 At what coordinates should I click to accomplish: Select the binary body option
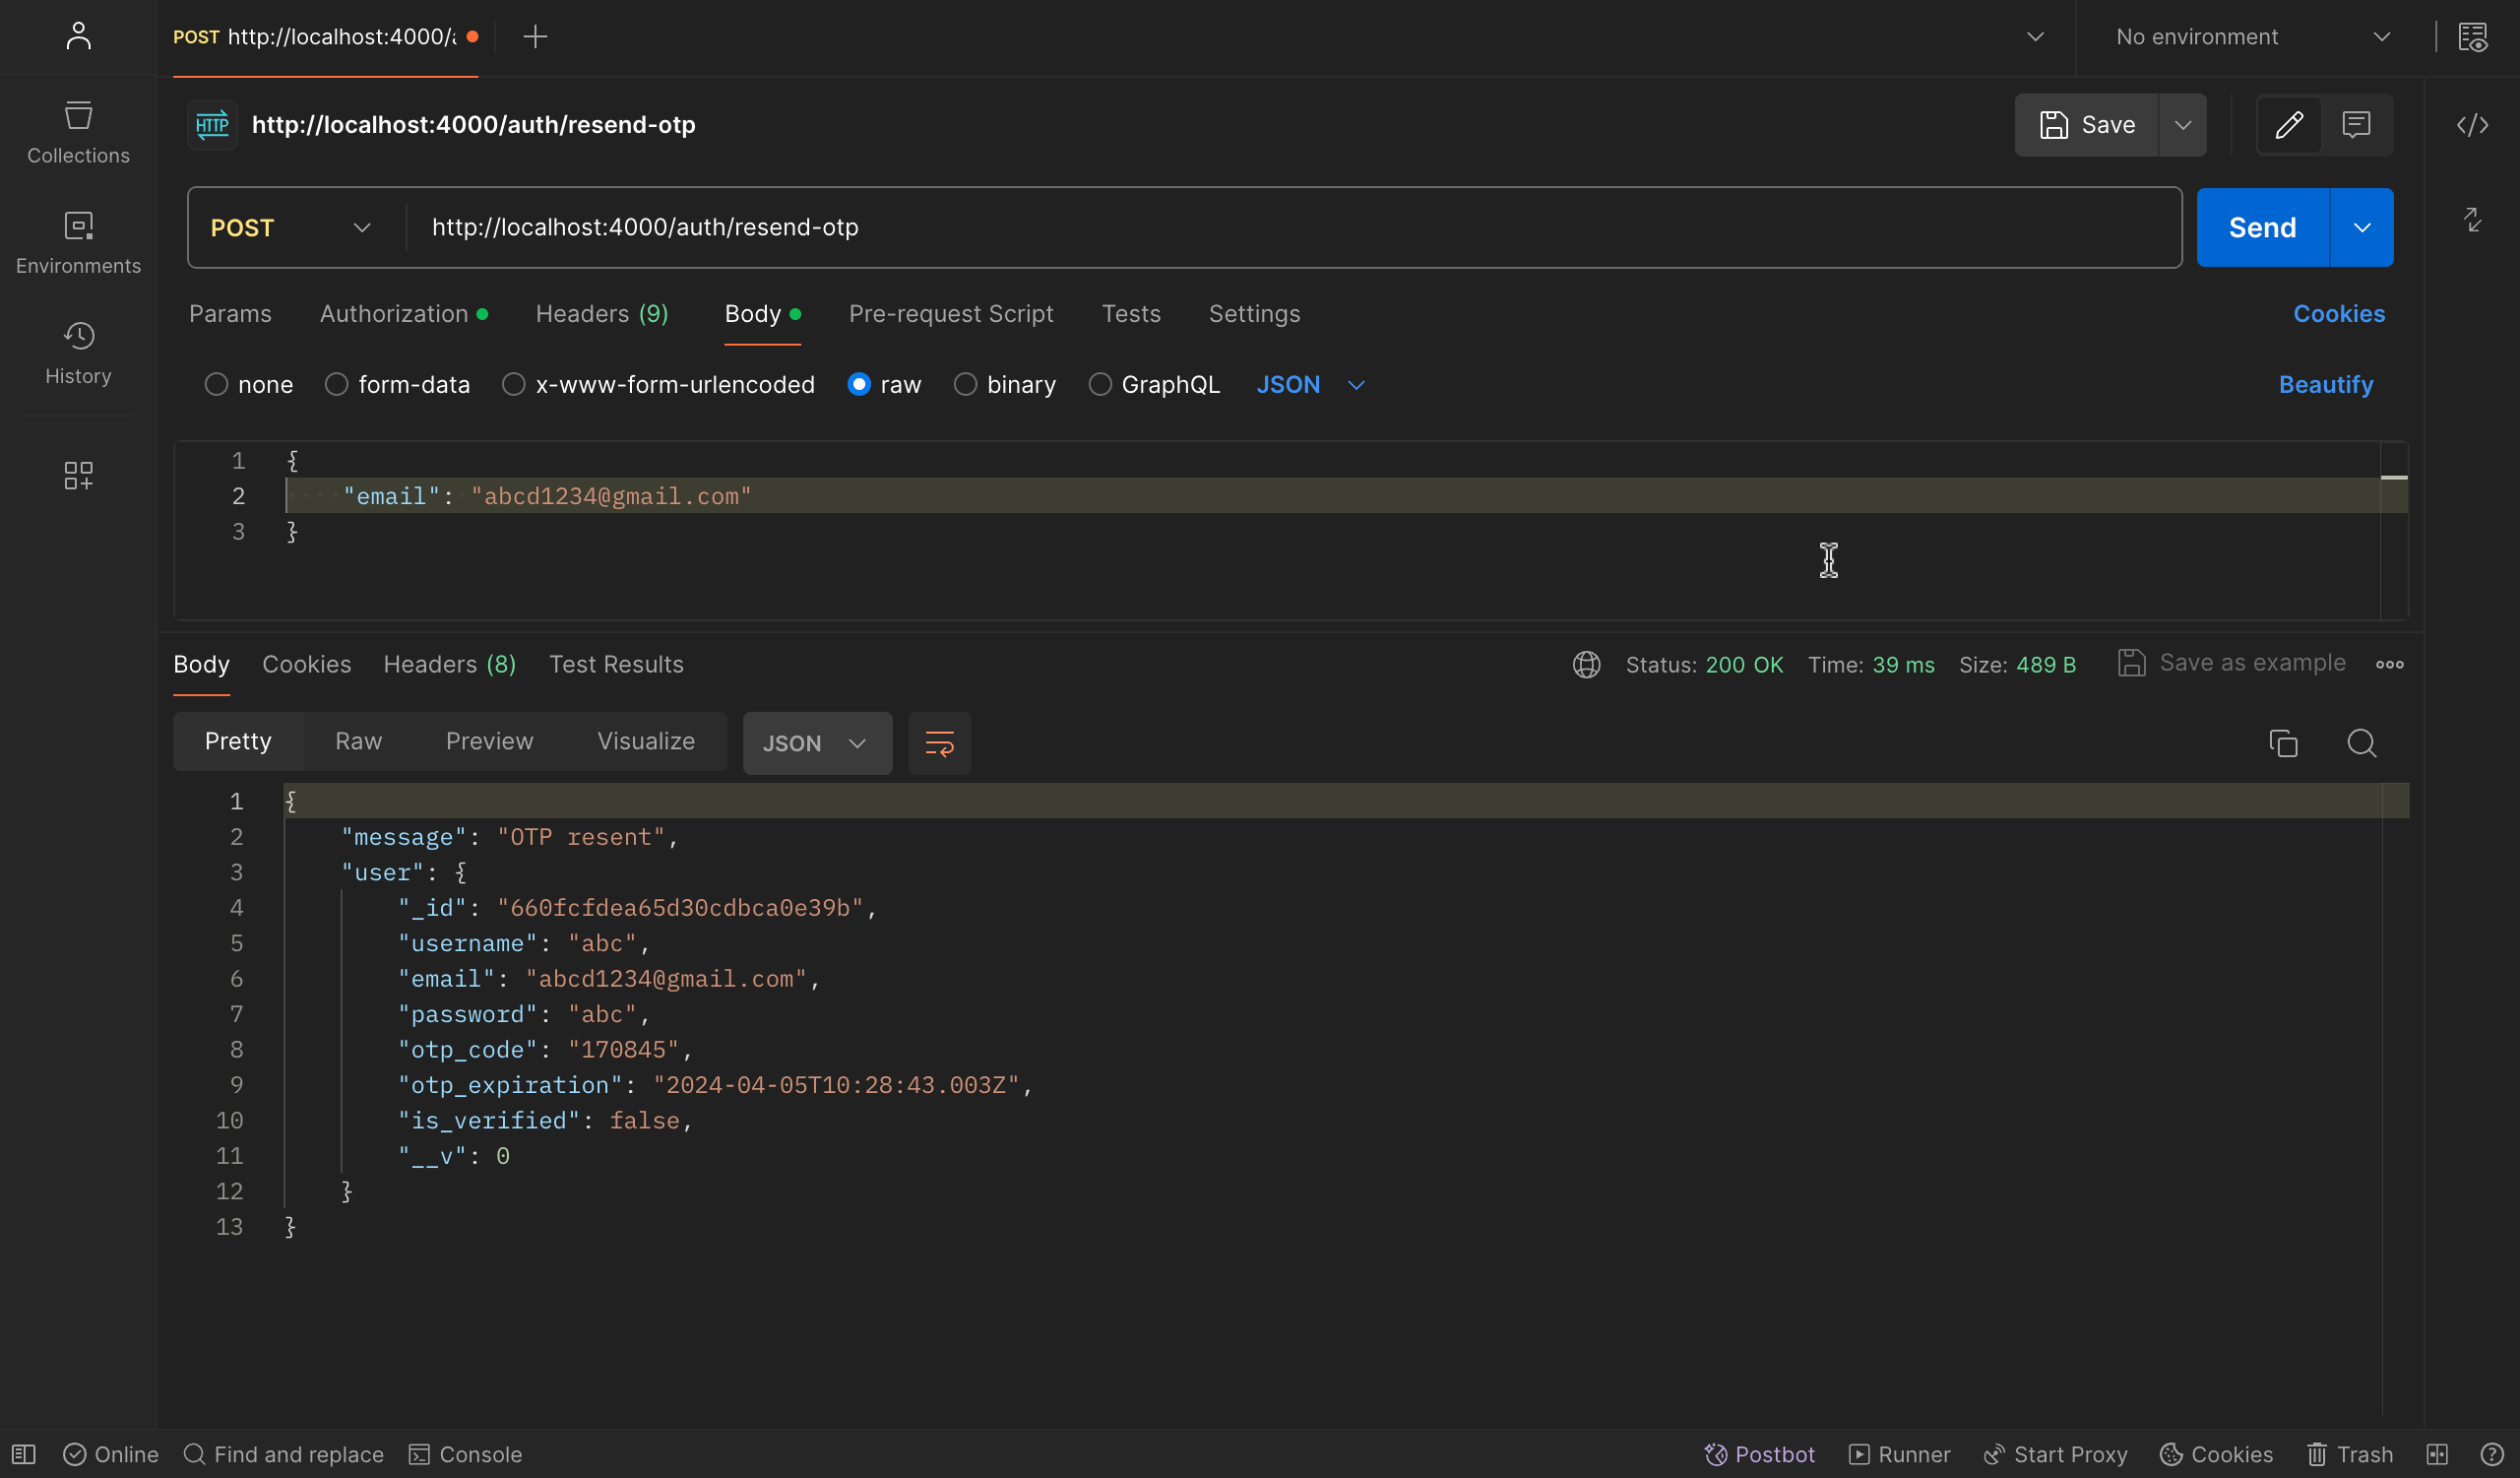[x=965, y=385]
